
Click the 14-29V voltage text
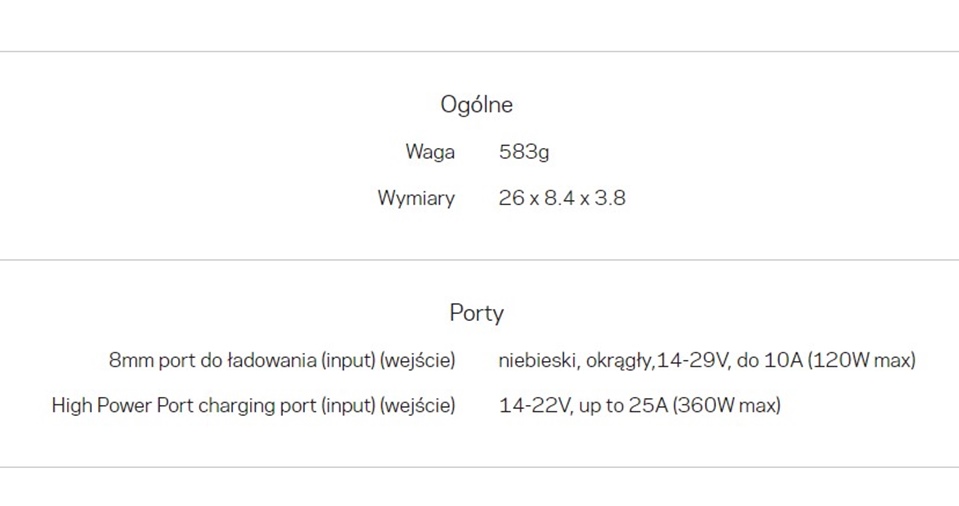click(693, 360)
